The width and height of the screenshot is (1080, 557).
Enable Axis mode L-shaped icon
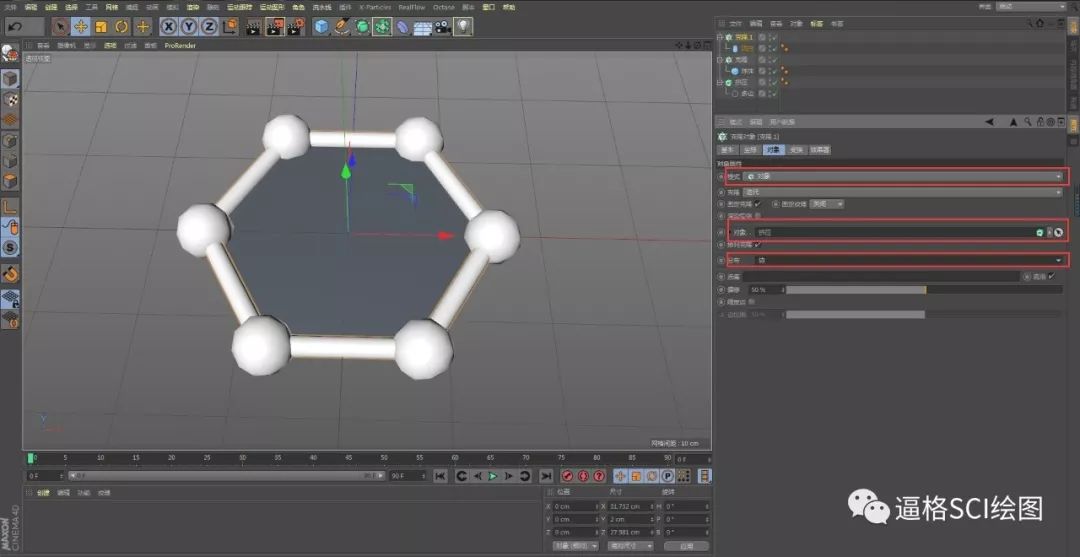tap(10, 206)
